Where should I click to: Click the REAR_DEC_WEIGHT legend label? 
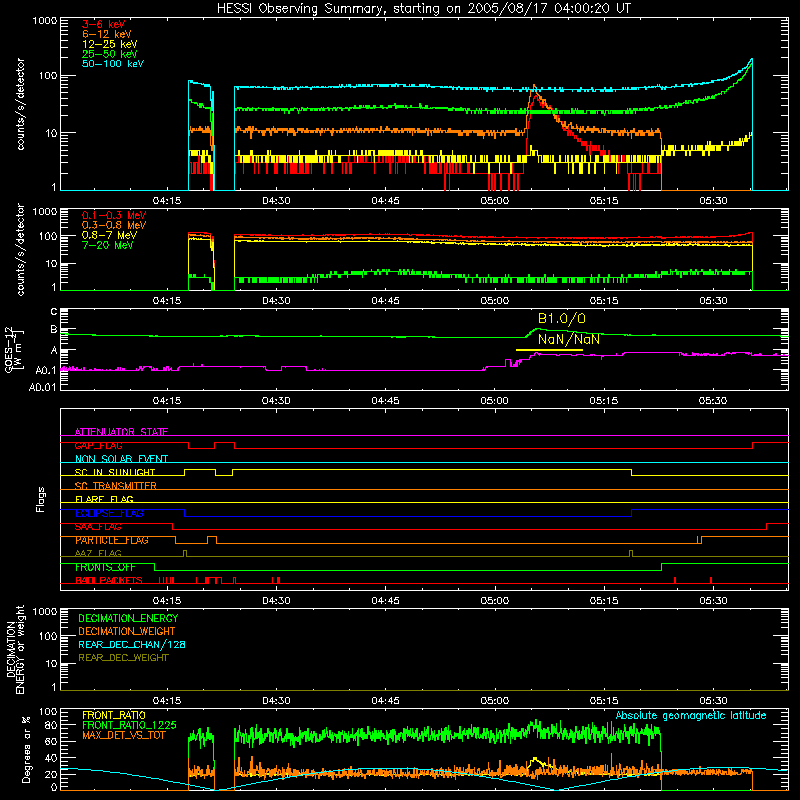coord(123,658)
